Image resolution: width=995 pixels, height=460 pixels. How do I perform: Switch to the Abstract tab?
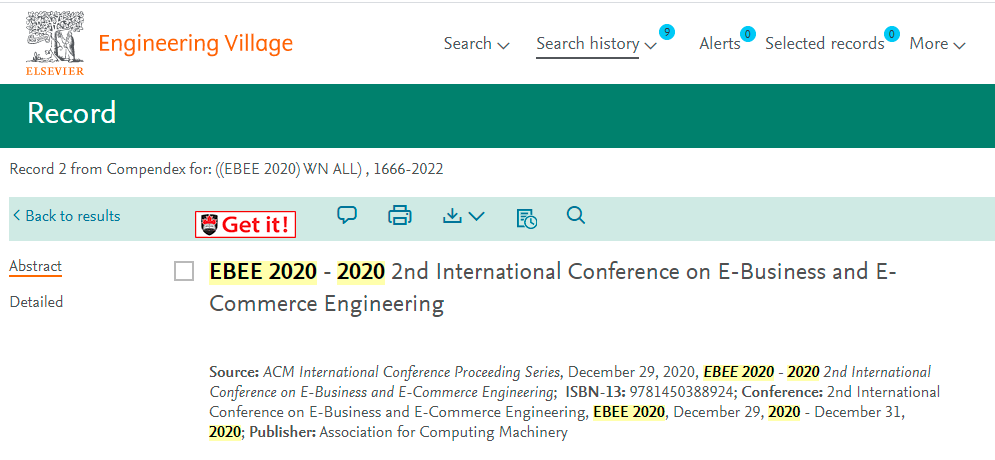pyautogui.click(x=36, y=266)
